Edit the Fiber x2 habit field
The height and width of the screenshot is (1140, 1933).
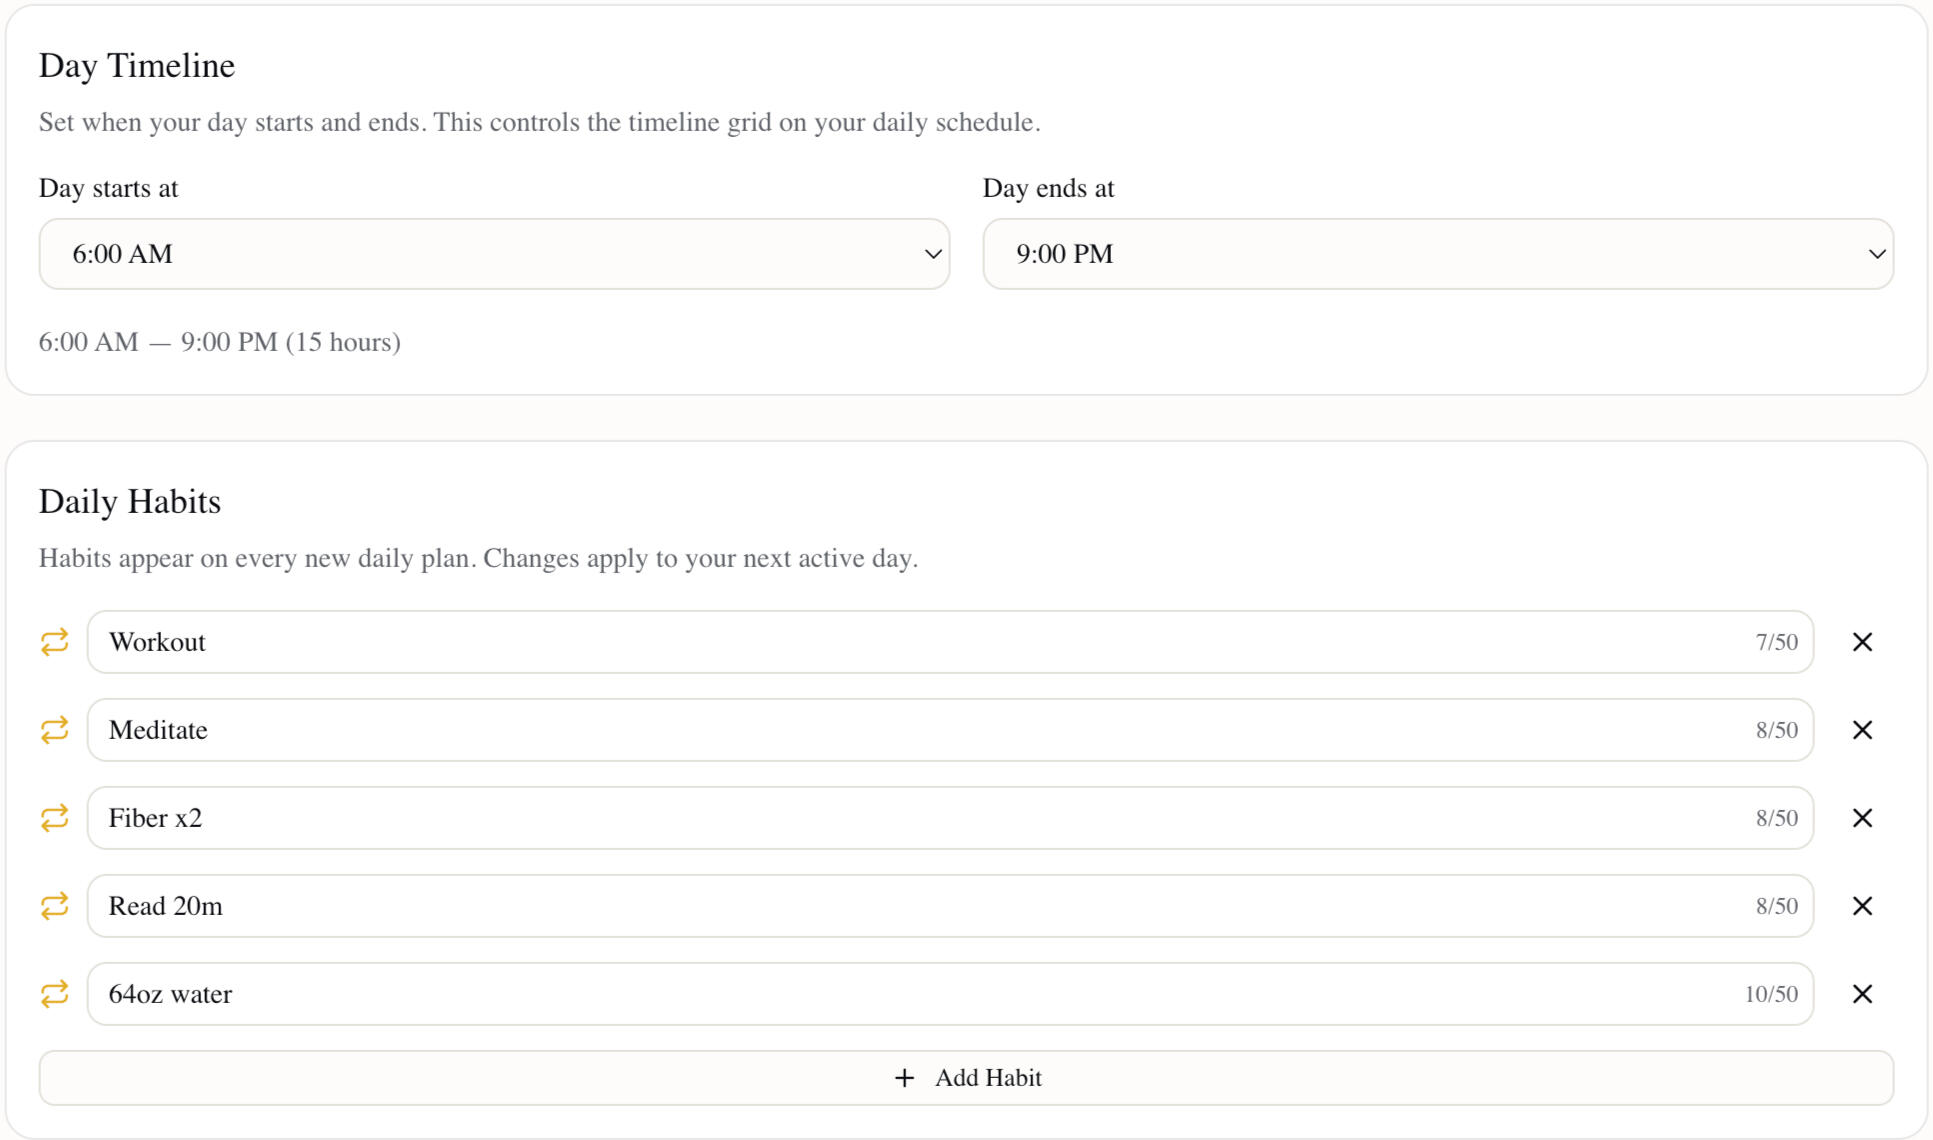click(x=900, y=818)
